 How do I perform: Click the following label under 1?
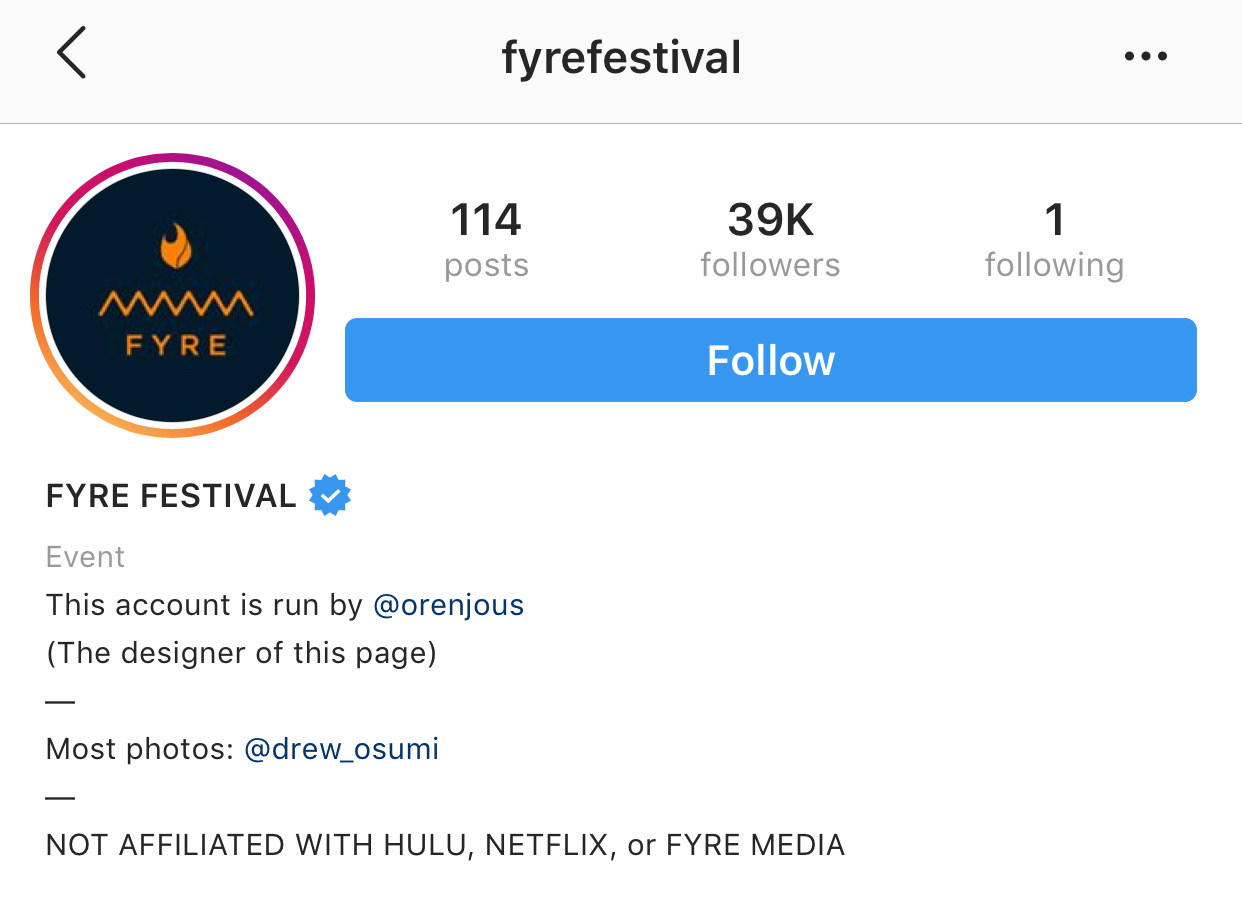(x=1055, y=264)
